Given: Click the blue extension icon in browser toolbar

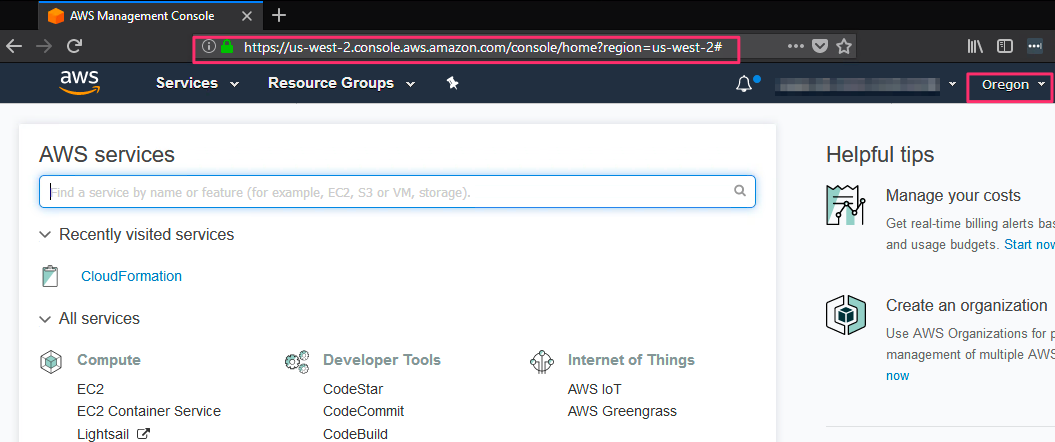Looking at the screenshot, I should 1034,46.
